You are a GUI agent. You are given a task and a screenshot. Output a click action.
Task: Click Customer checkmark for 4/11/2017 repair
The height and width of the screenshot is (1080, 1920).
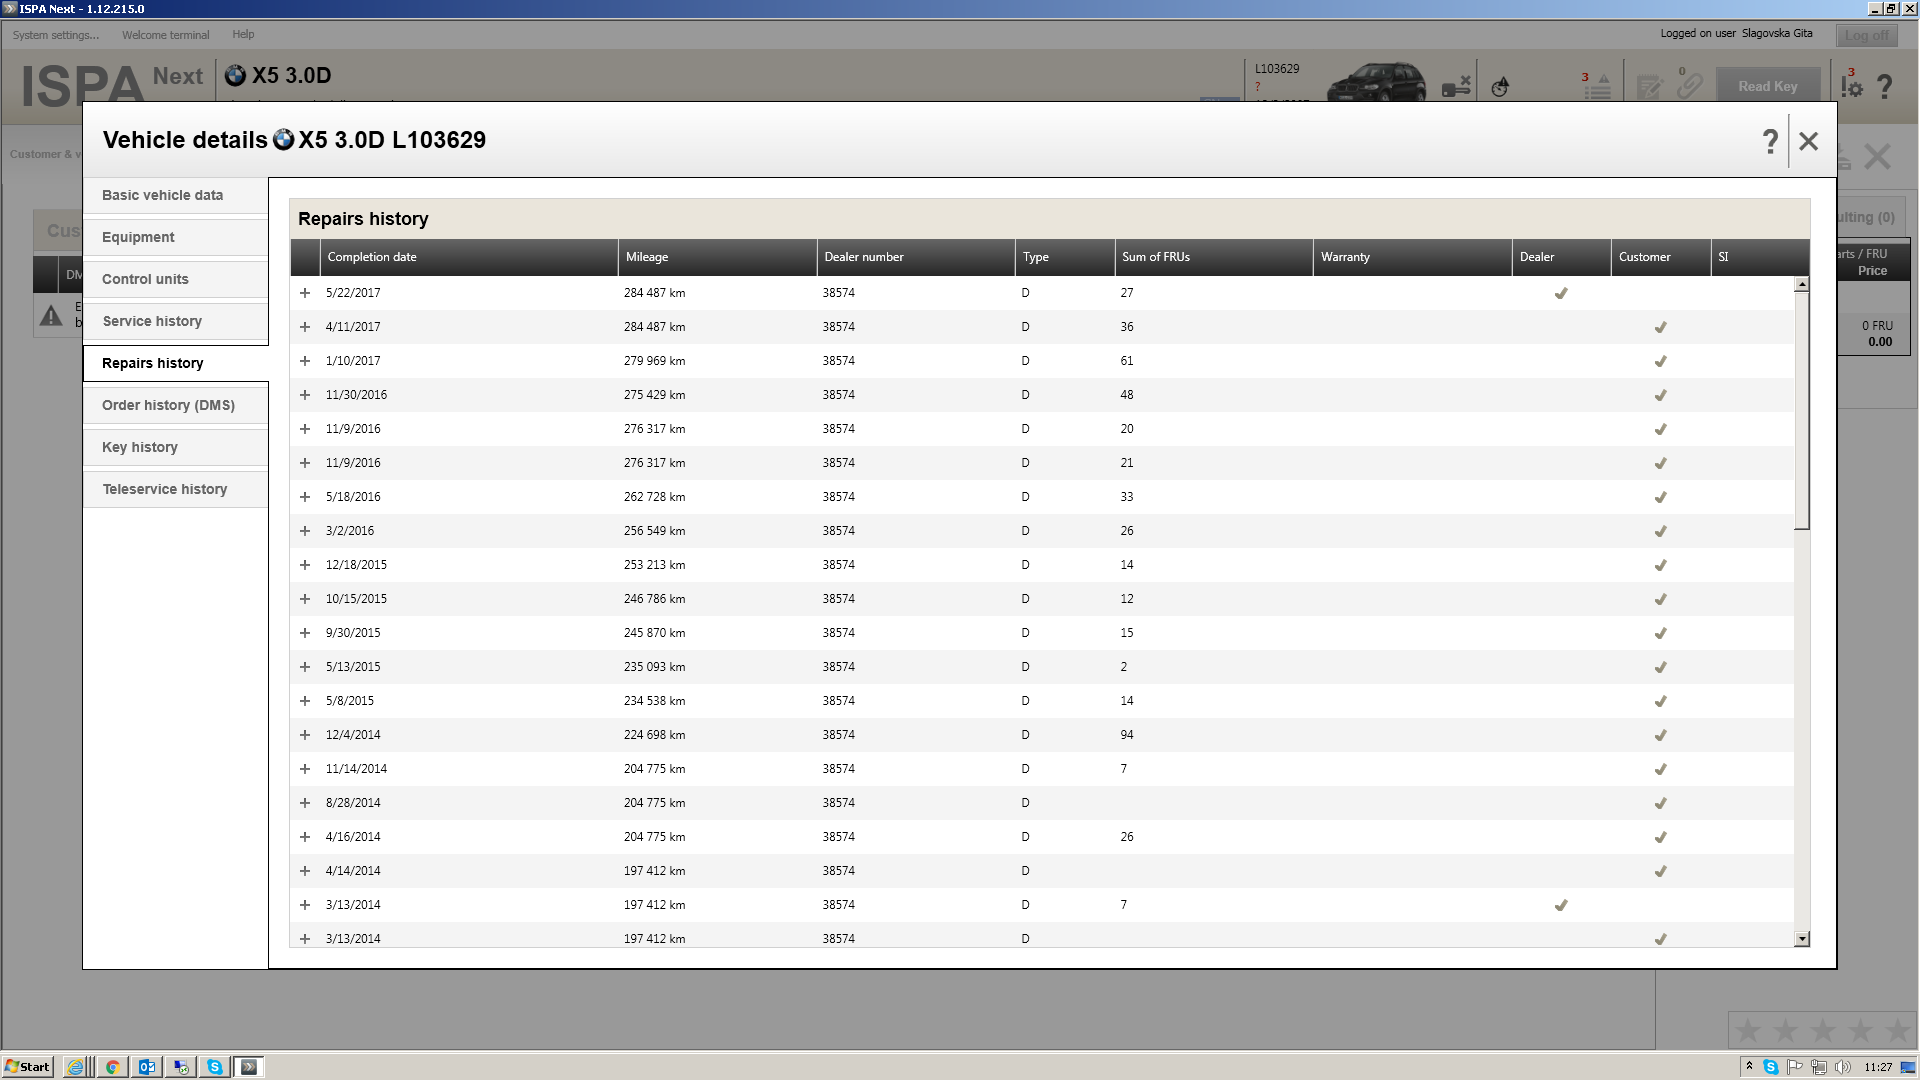[x=1660, y=327]
